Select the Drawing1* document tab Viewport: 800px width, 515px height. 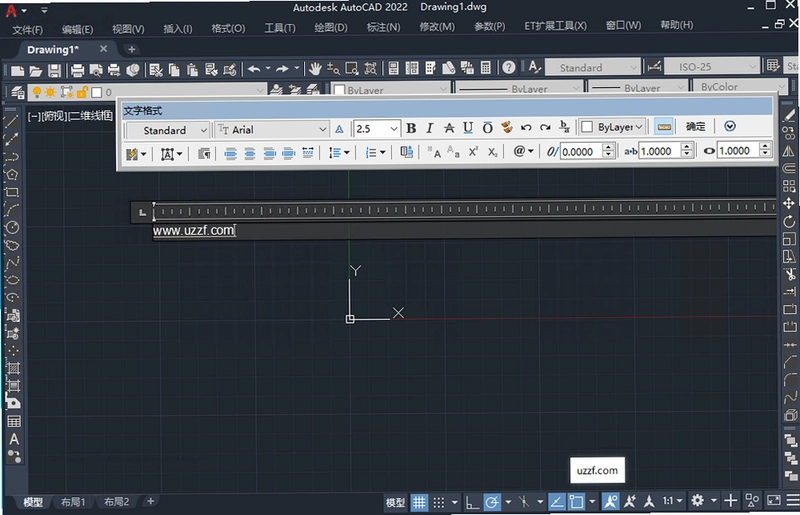coord(53,50)
